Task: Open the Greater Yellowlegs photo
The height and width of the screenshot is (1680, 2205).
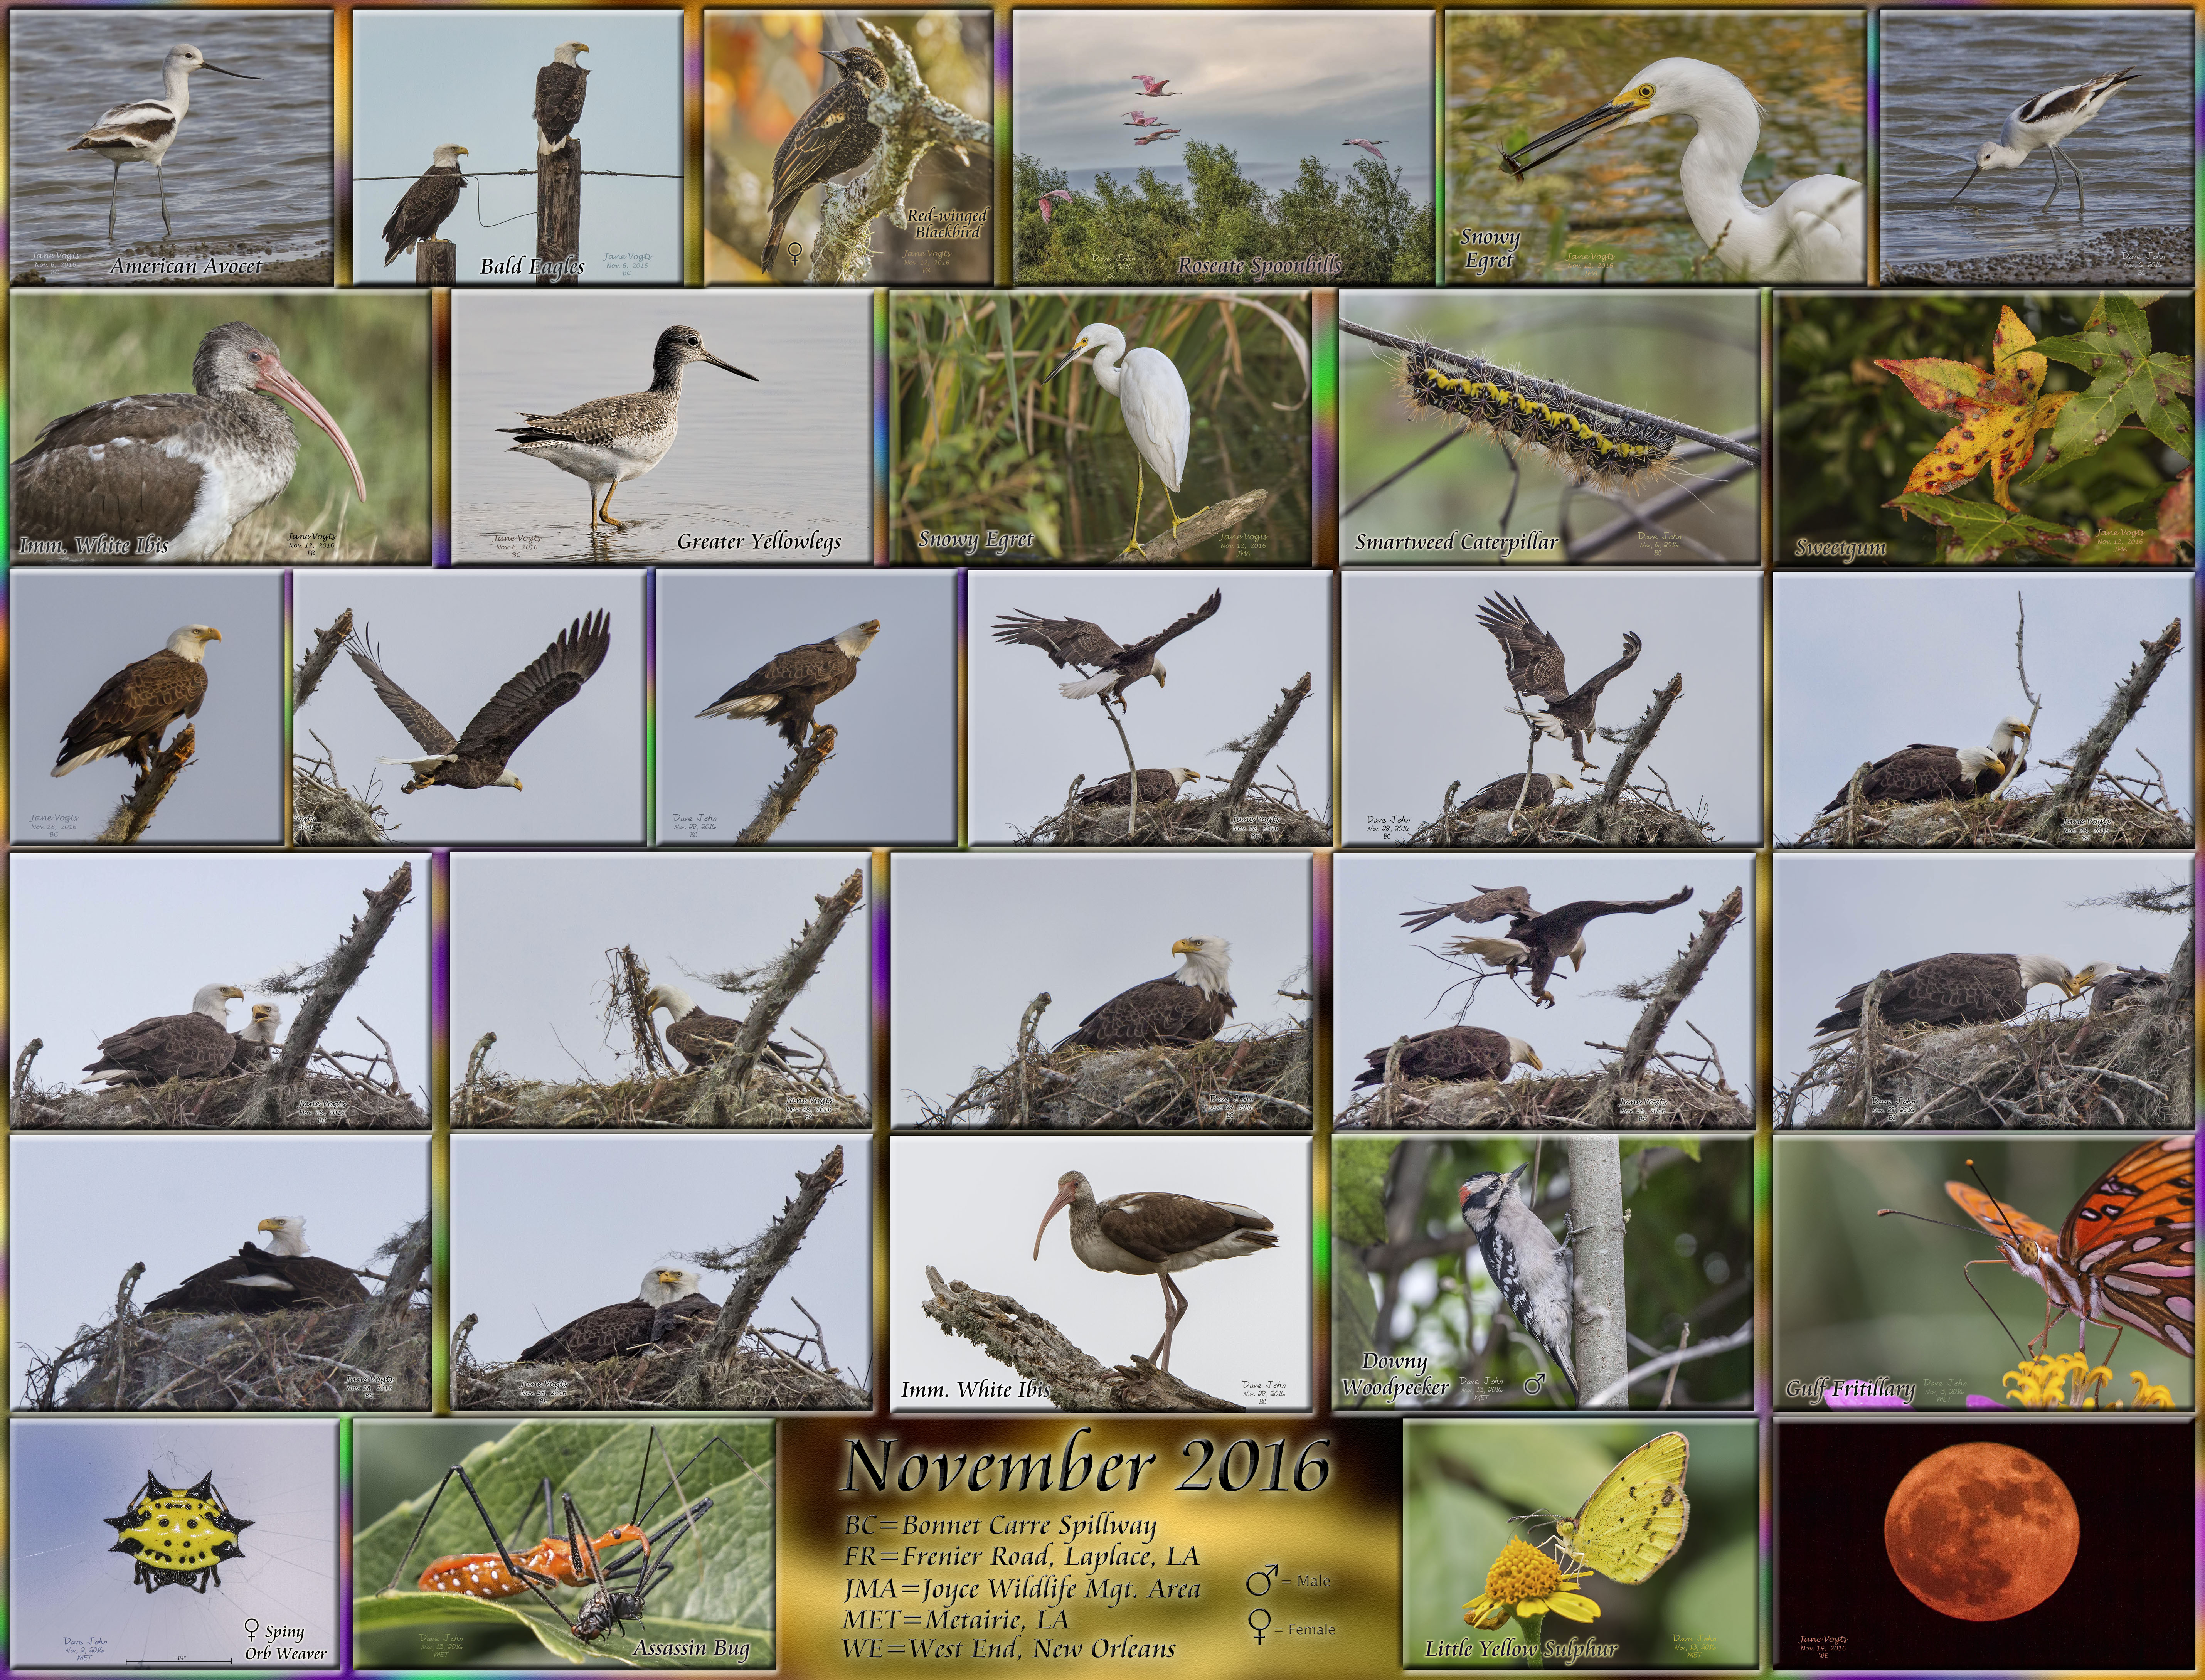Action: coord(661,427)
